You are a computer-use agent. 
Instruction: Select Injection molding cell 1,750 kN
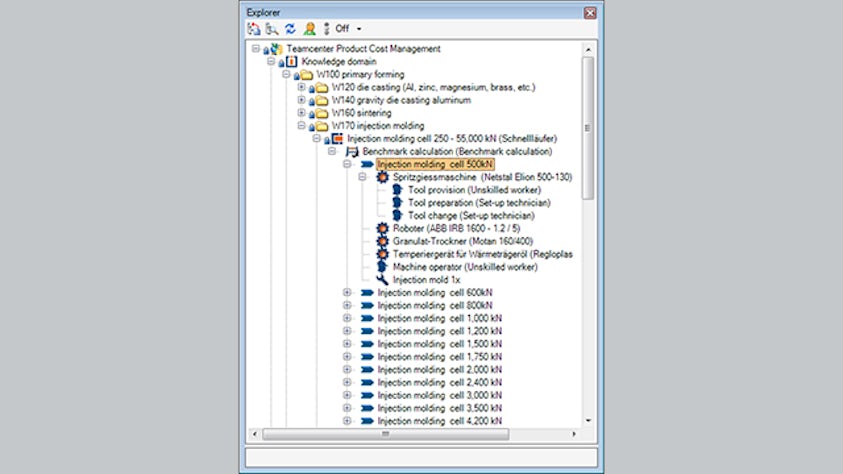point(439,357)
